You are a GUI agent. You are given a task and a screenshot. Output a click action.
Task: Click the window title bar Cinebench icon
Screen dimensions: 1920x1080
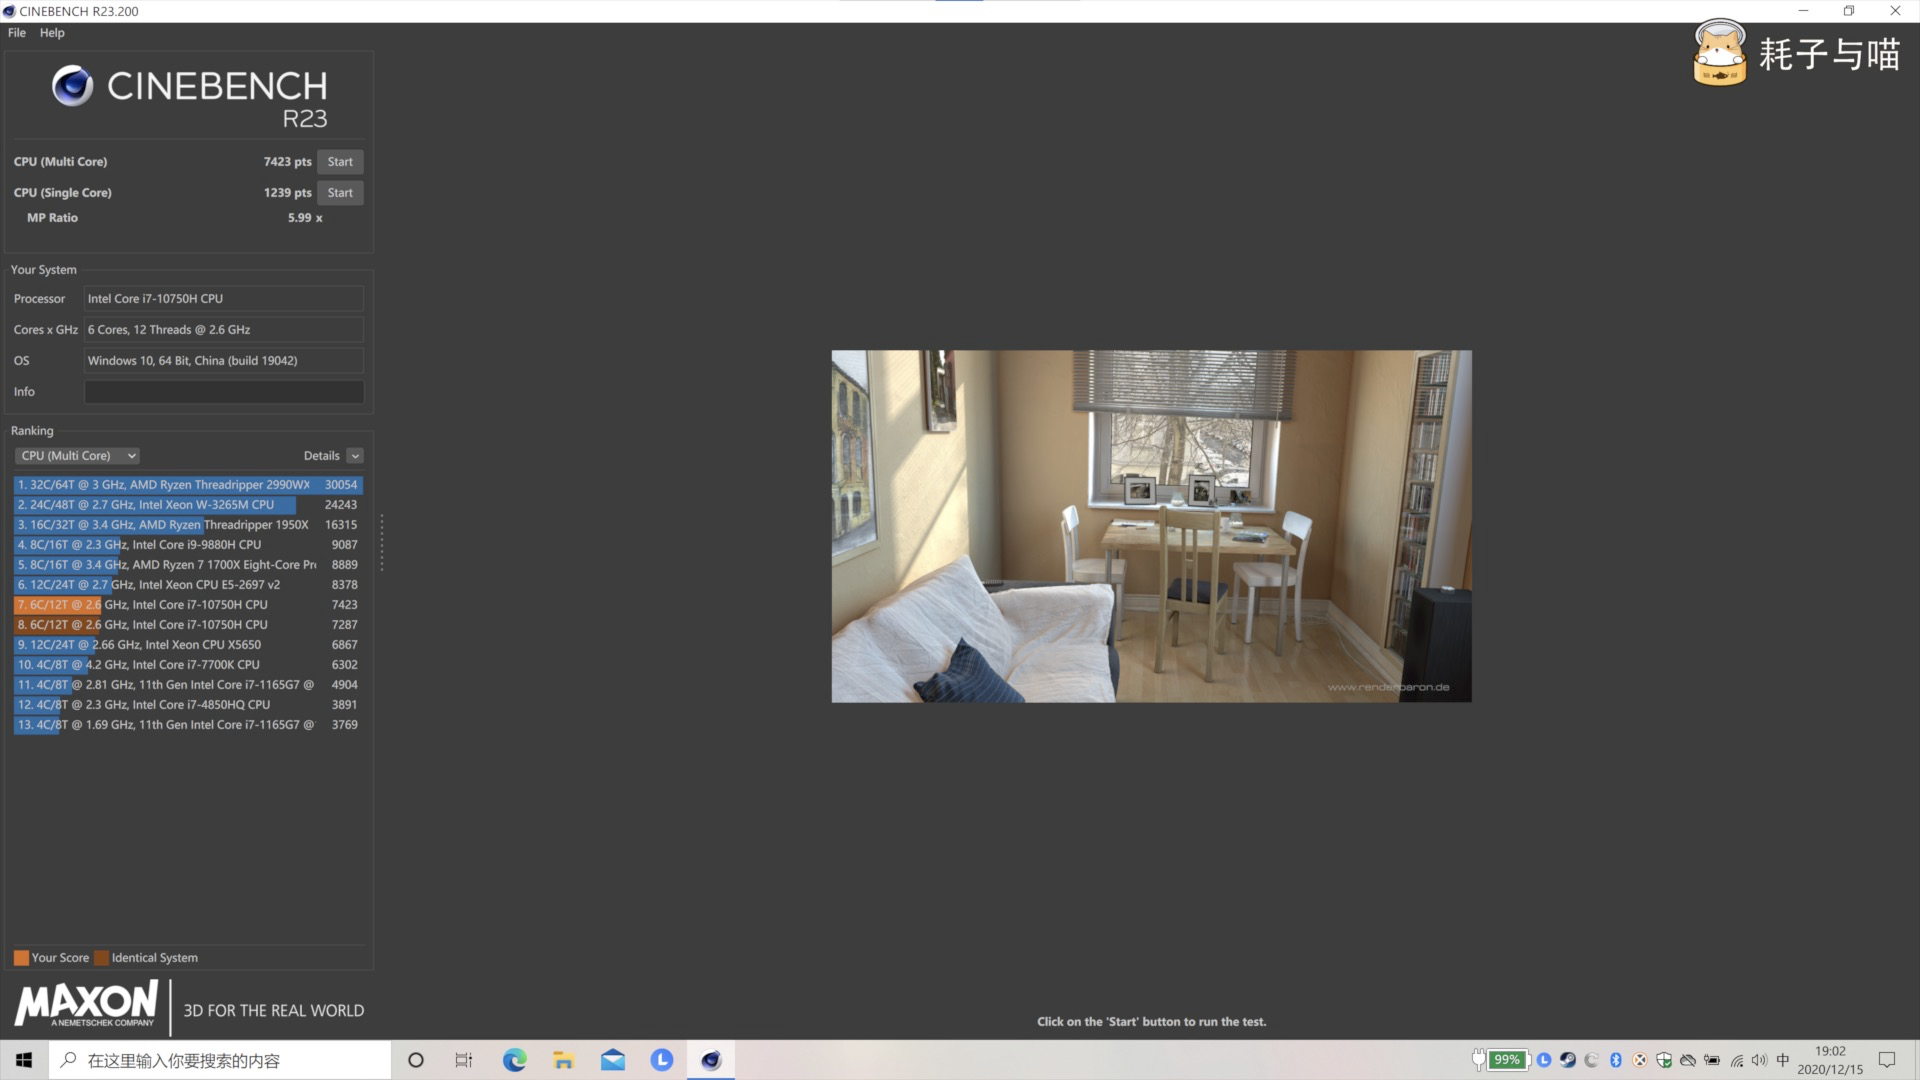(9, 11)
